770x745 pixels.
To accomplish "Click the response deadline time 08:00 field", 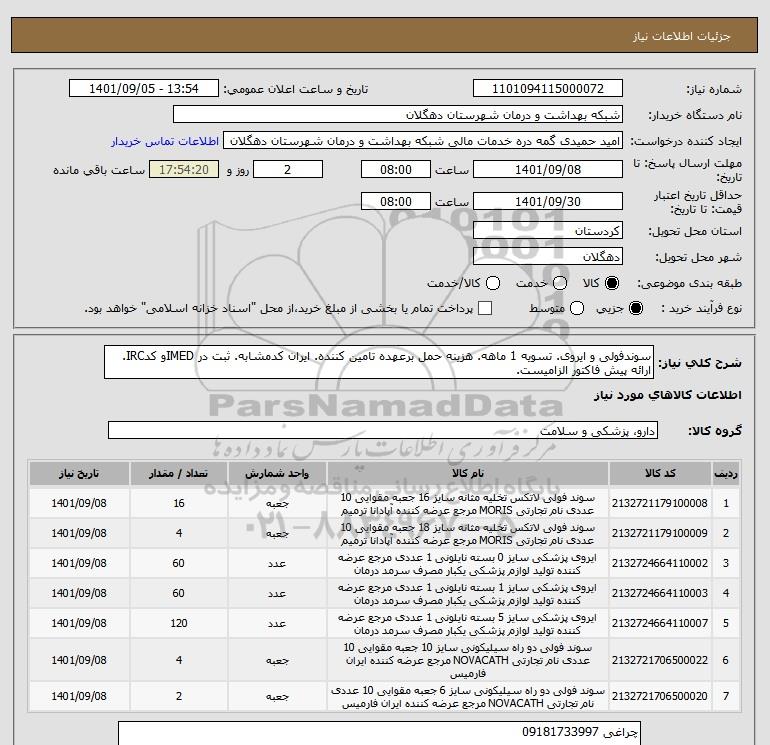I will coord(396,170).
